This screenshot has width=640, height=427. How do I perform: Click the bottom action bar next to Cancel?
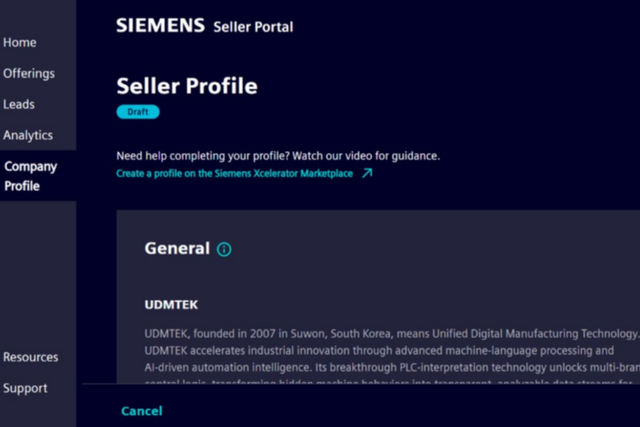pos(400,410)
